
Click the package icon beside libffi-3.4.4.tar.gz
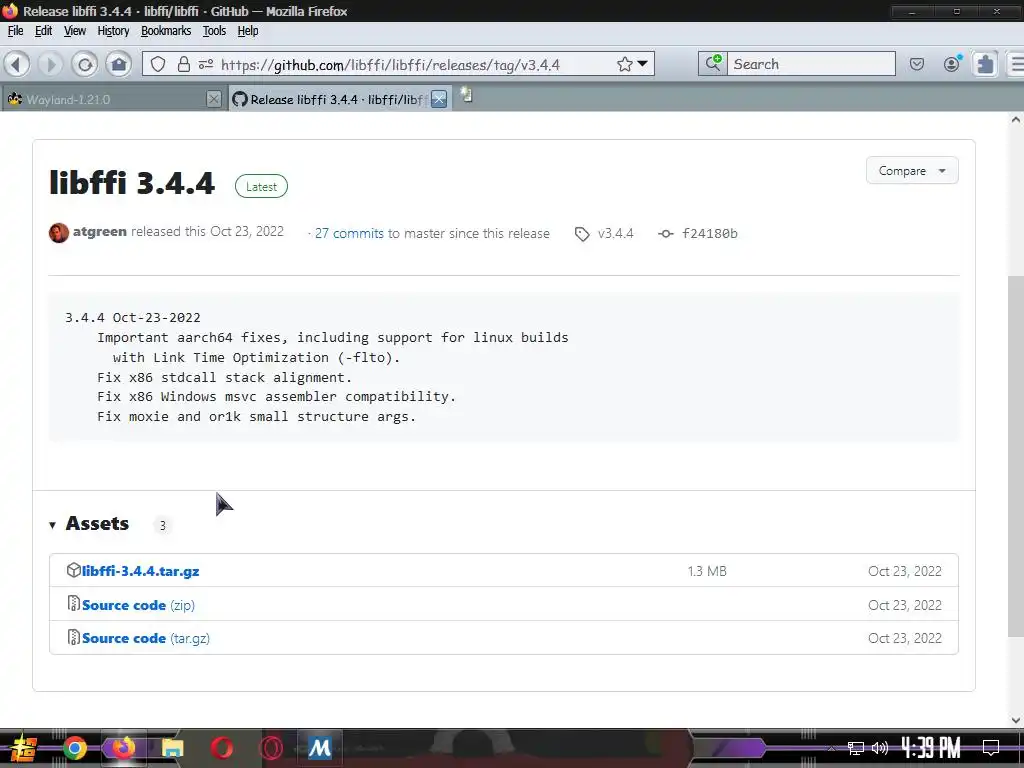(x=74, y=570)
